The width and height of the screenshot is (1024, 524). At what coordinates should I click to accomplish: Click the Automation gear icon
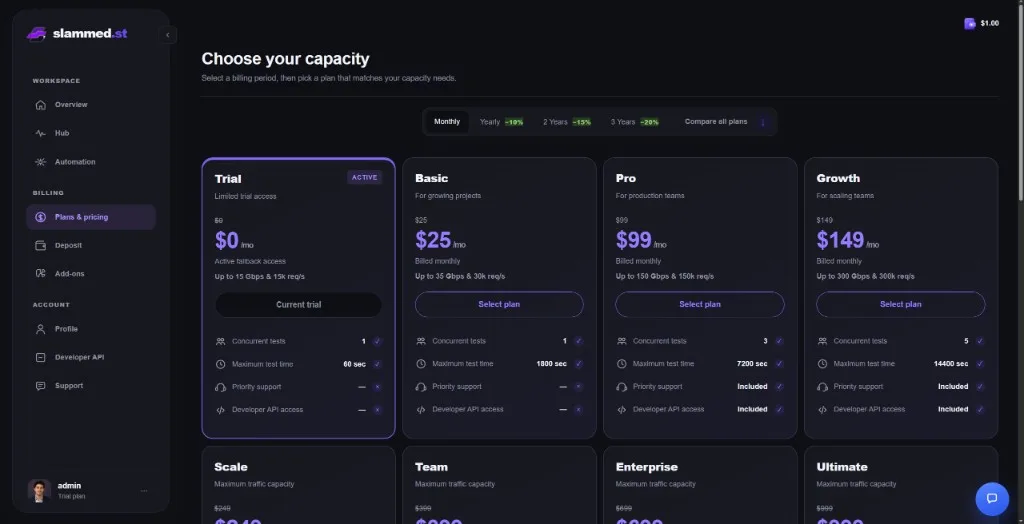(x=40, y=162)
